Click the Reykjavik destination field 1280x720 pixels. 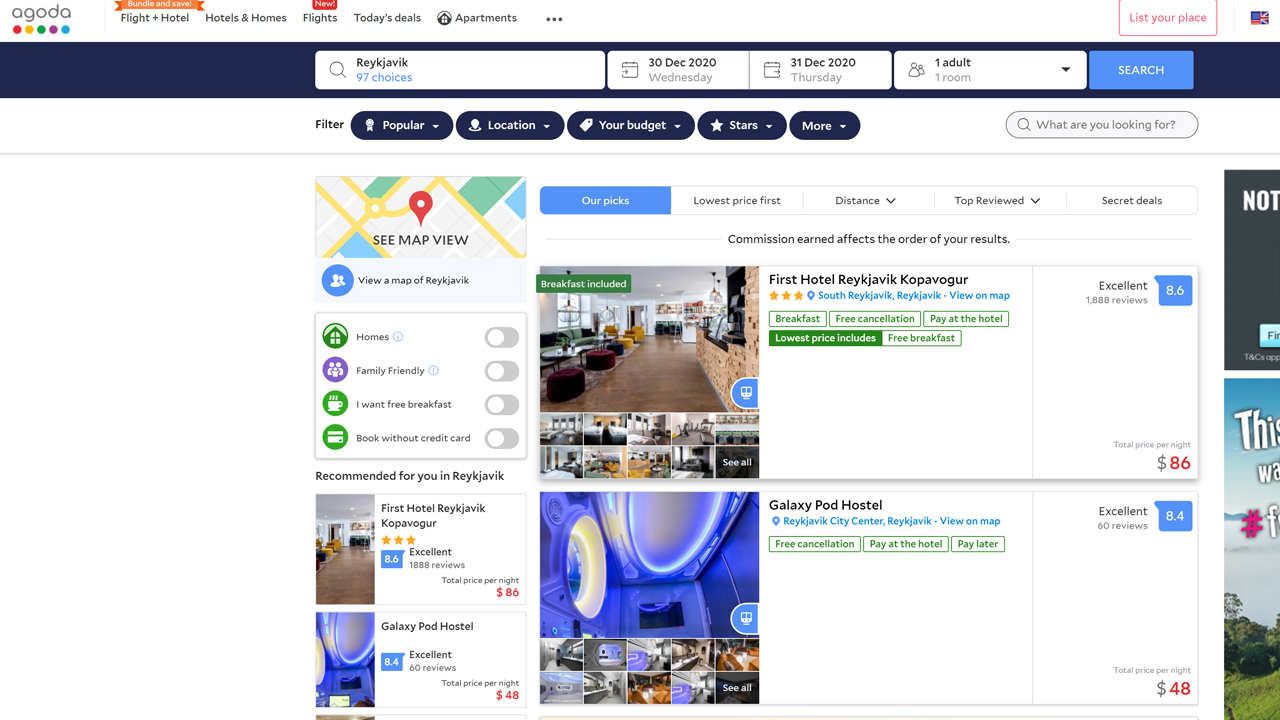coord(460,70)
